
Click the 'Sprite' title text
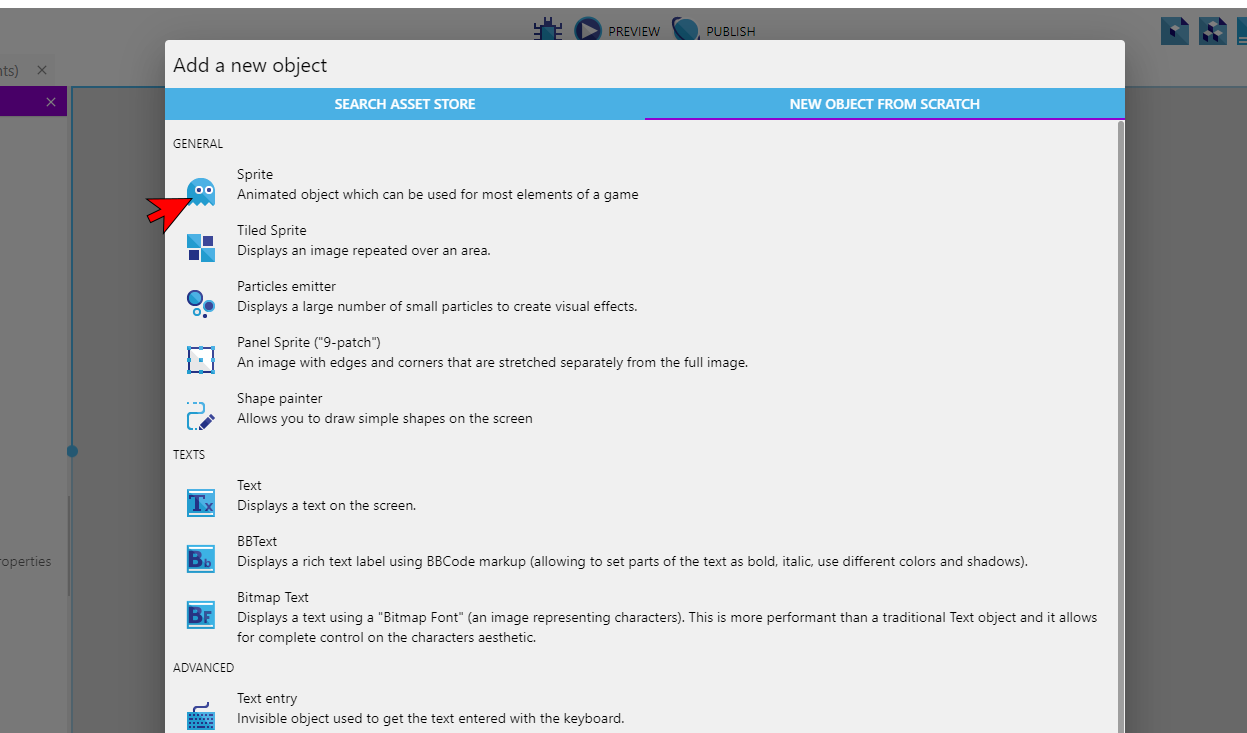pos(255,174)
